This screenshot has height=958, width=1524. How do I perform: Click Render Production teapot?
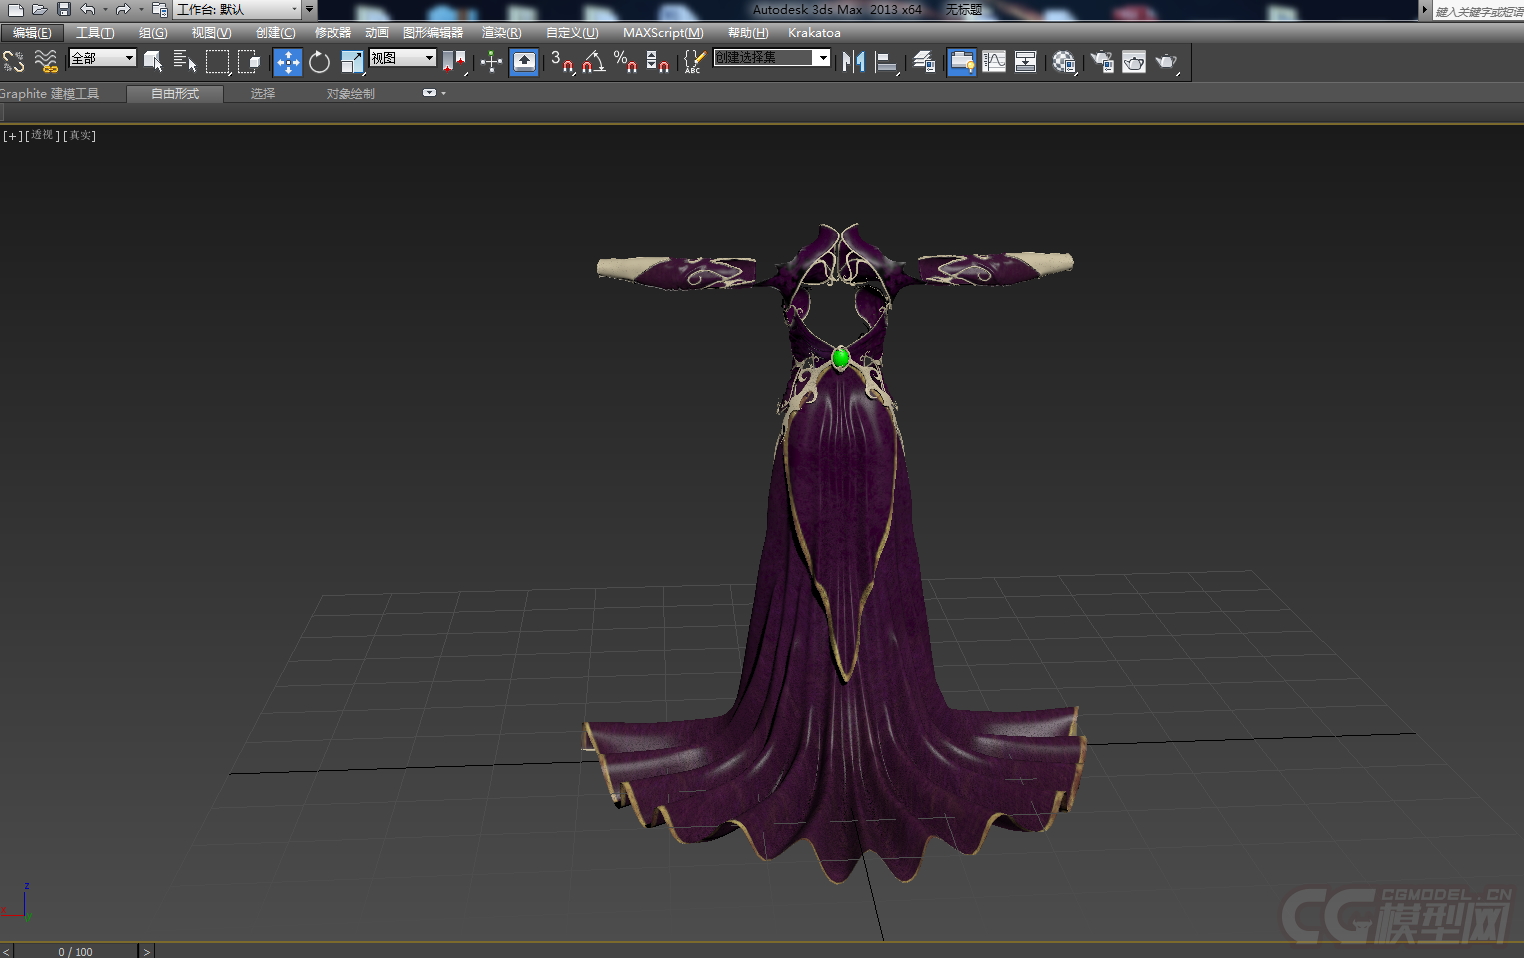(1167, 62)
